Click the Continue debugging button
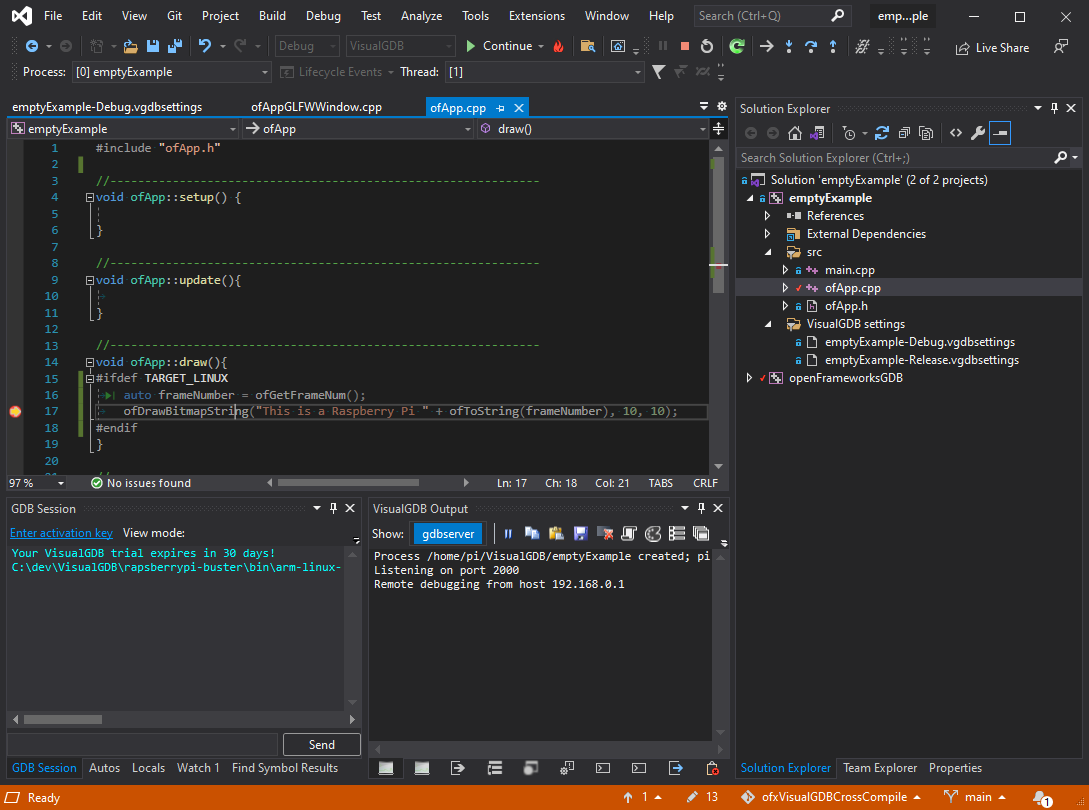Screen dimensions: 1089x810 (499, 47)
